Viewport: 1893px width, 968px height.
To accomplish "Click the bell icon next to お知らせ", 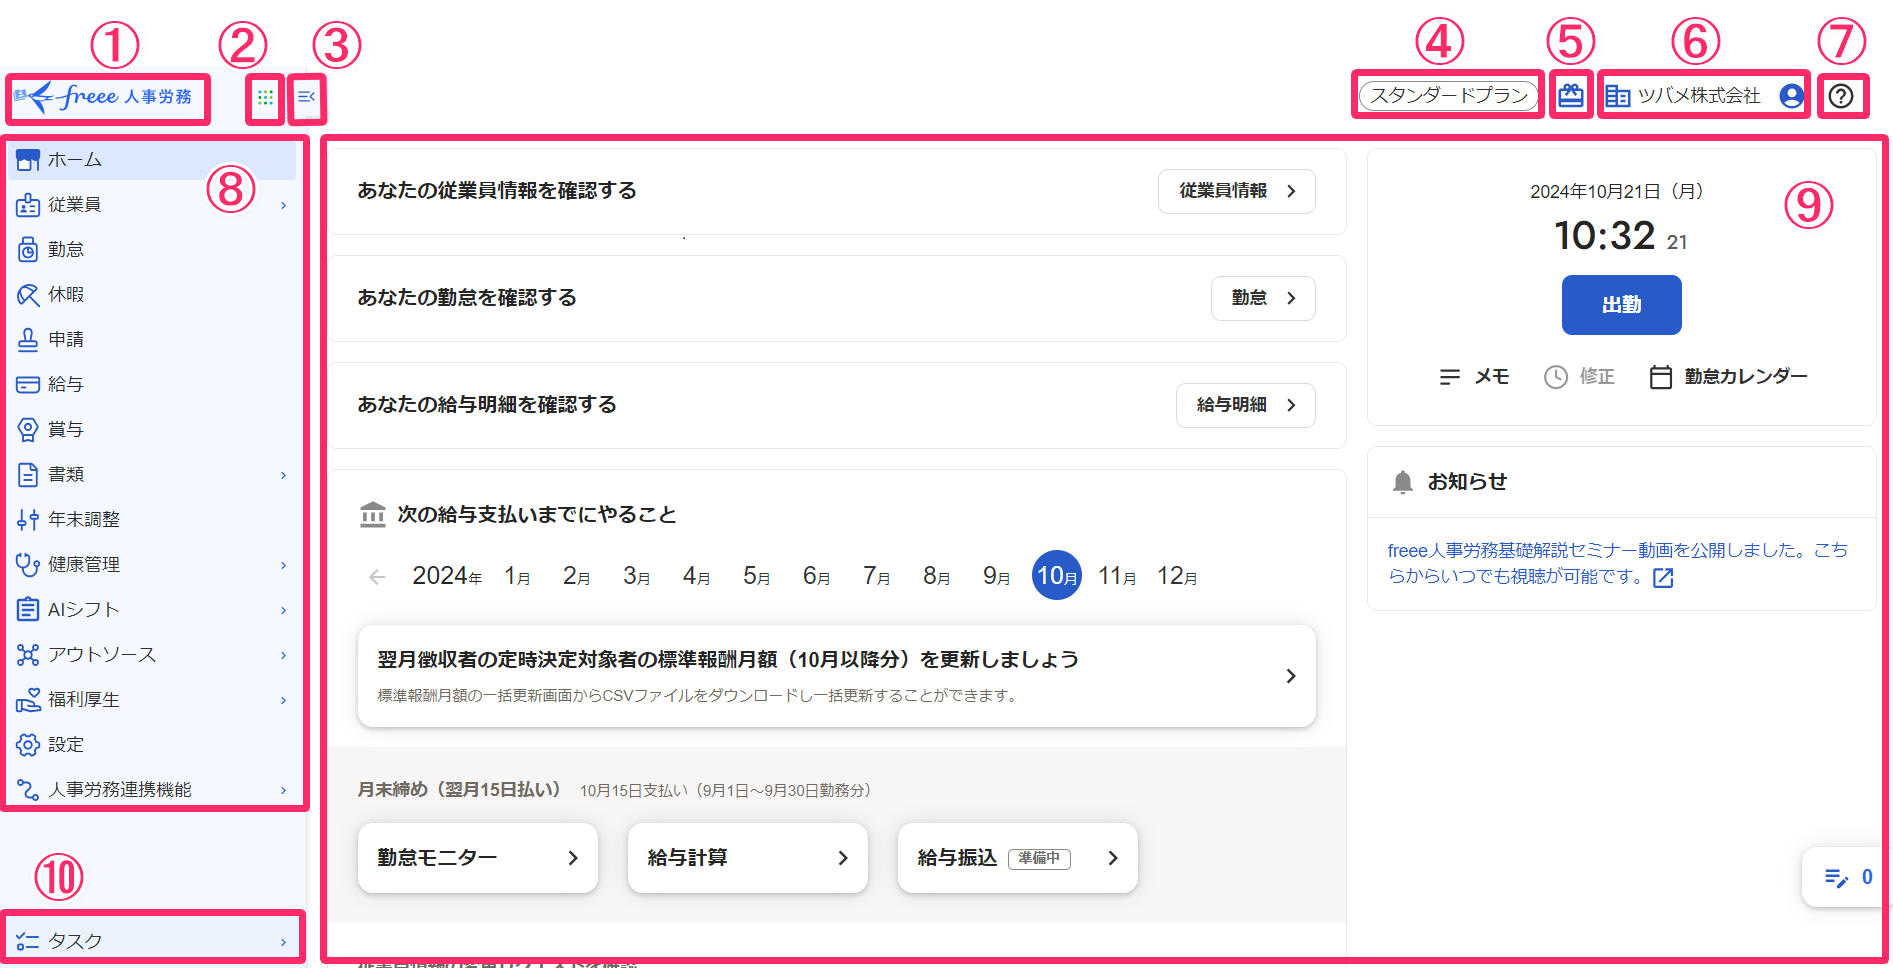I will pyautogui.click(x=1403, y=482).
